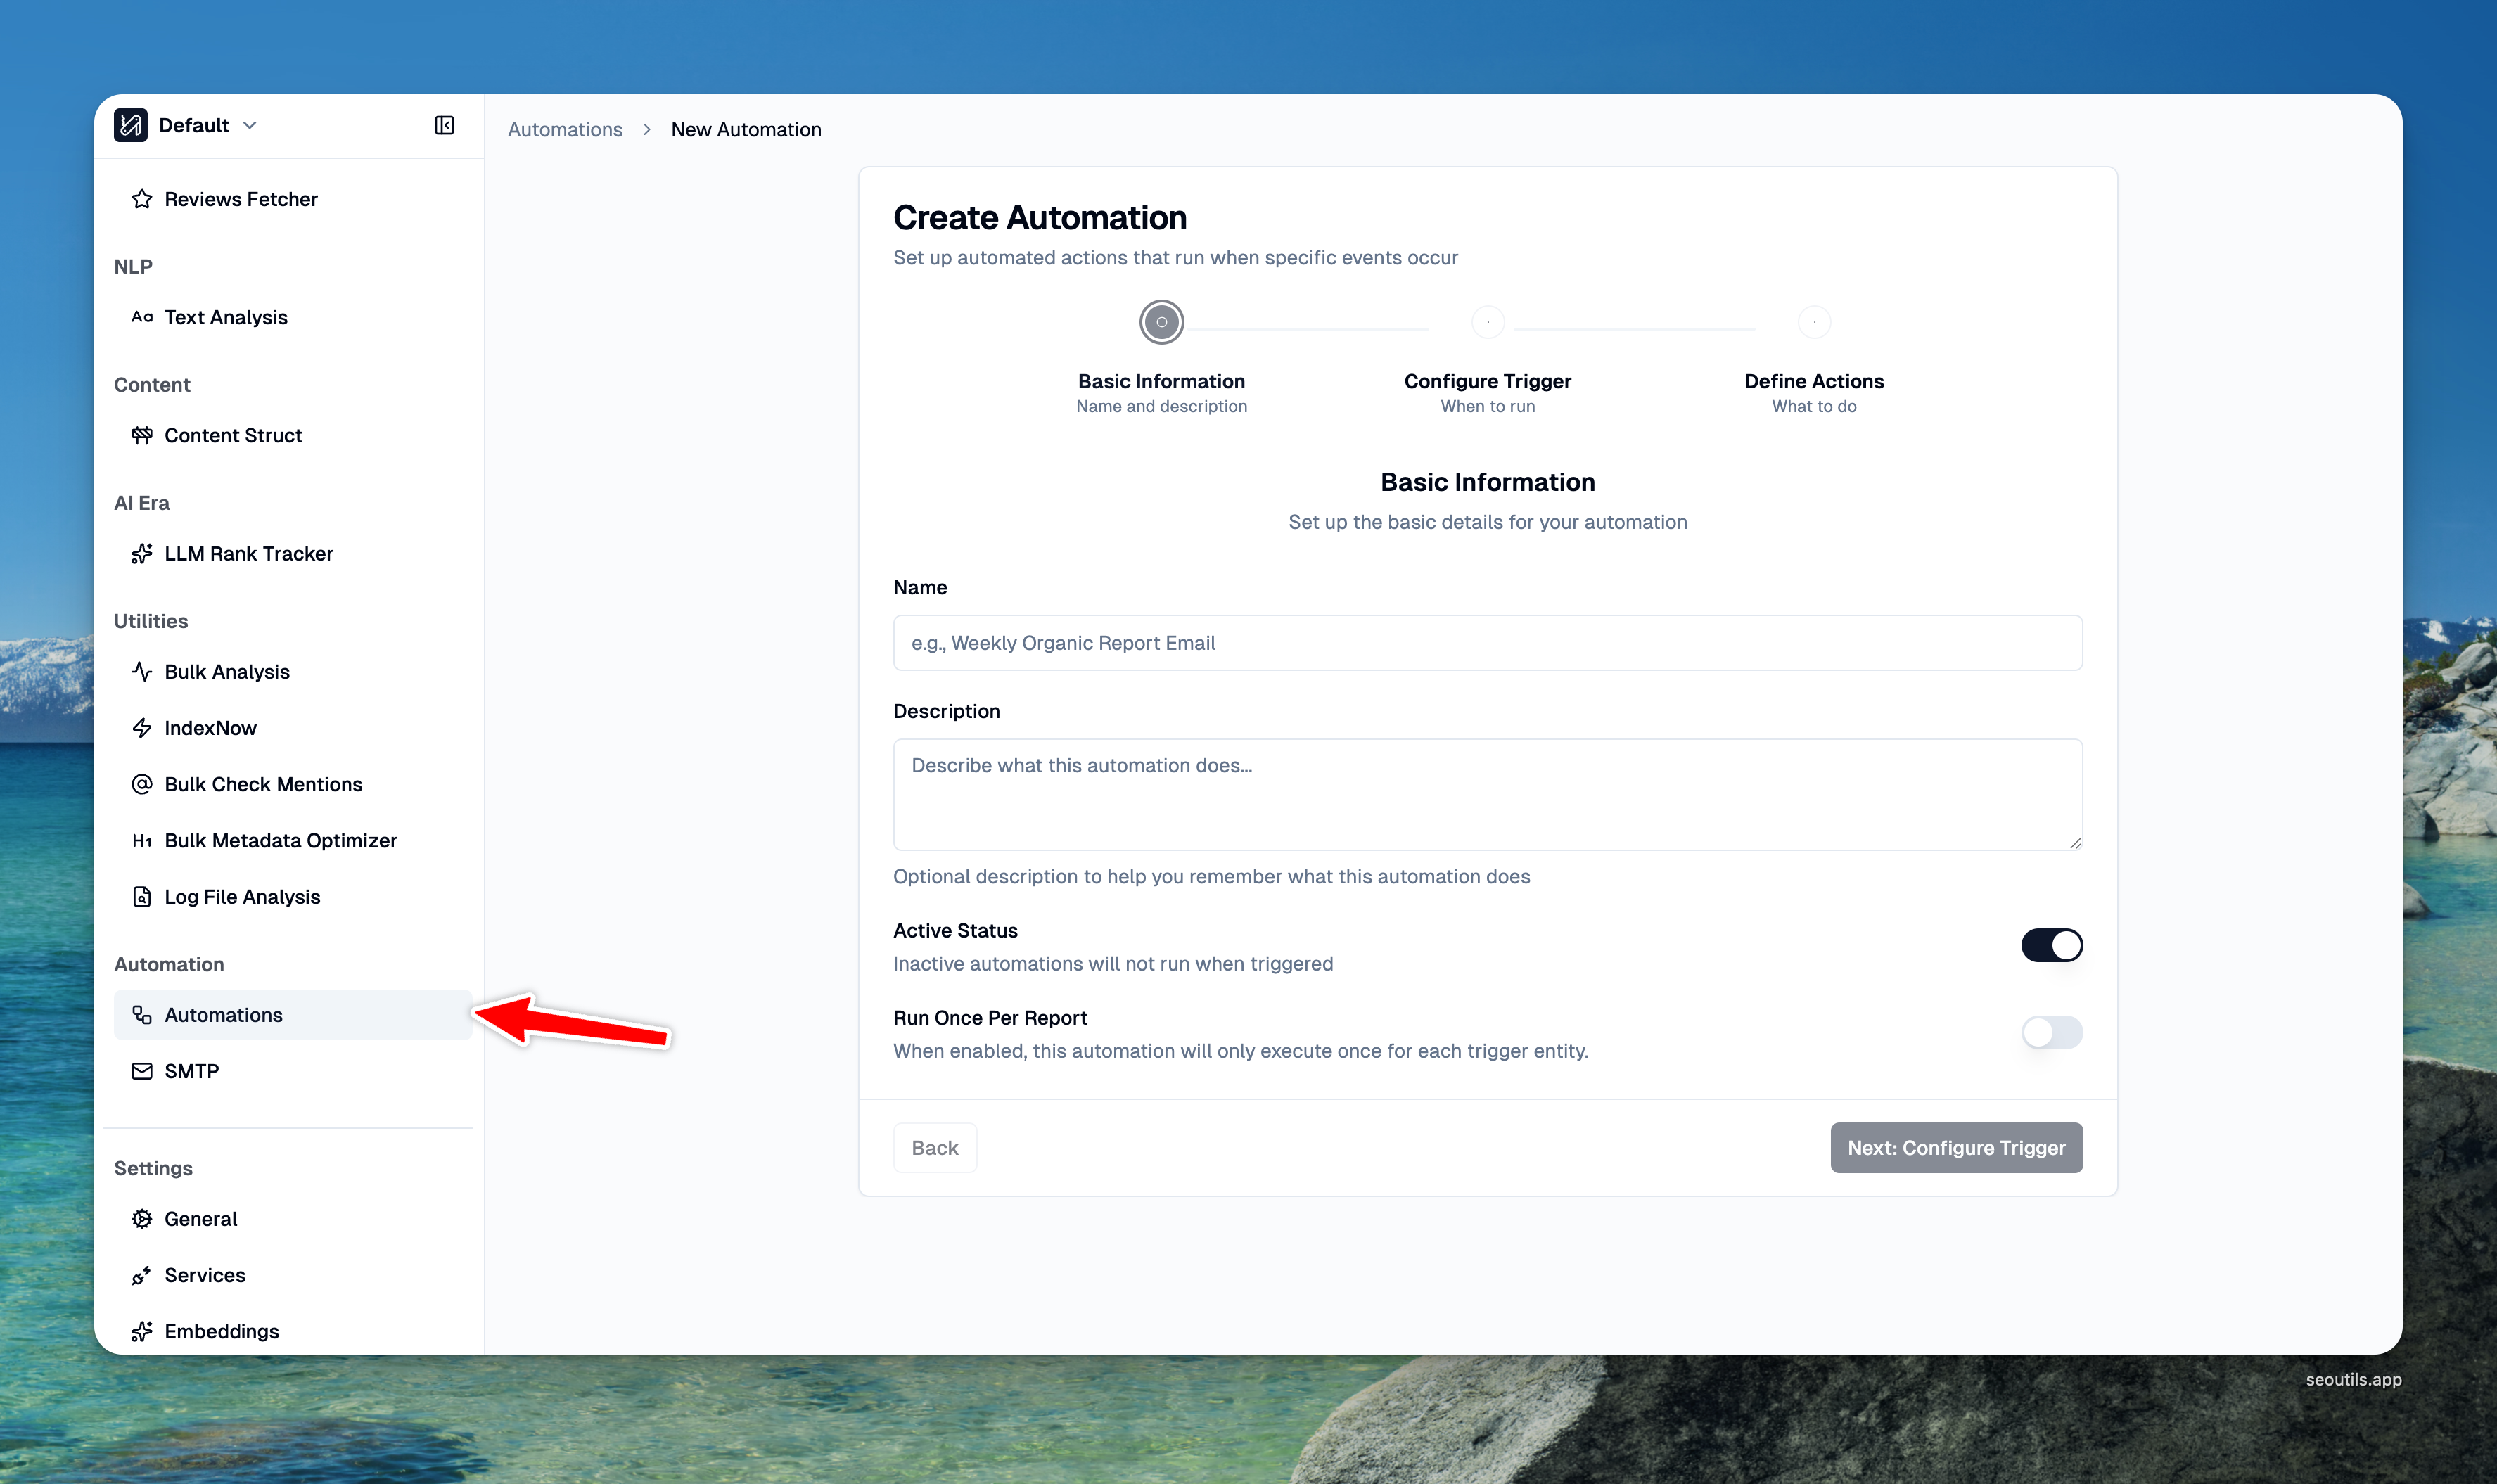Open Text Analysis from sidebar
Screen dimensions: 2497x1484
pyautogui.click(x=226, y=317)
